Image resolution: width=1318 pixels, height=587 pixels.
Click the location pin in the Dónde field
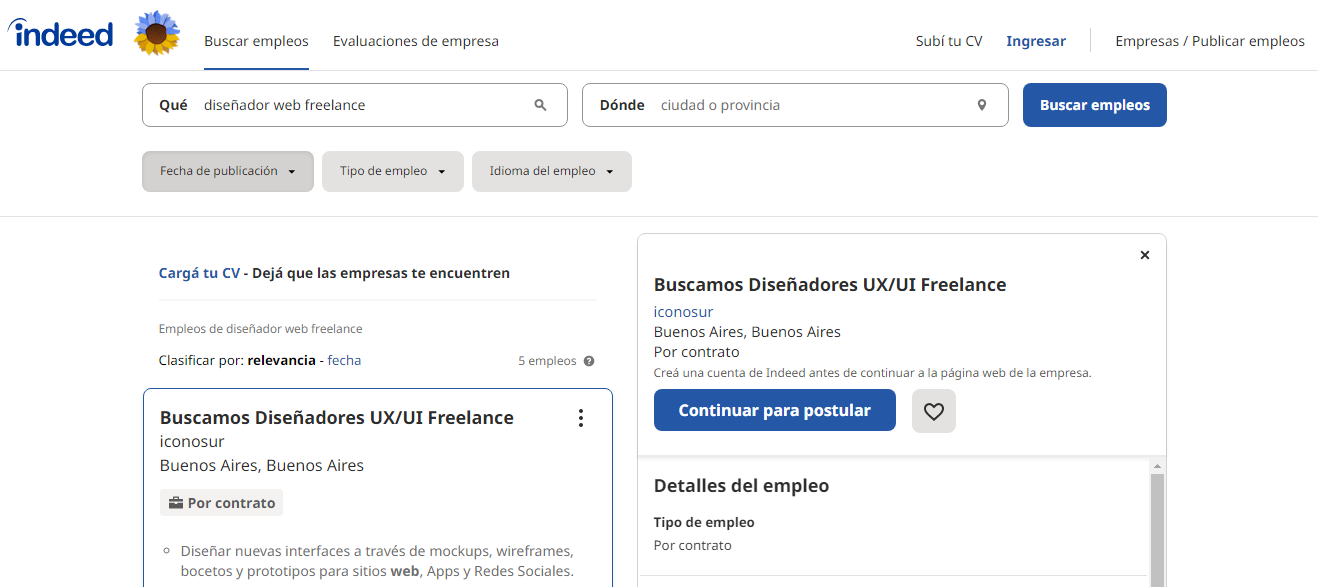(981, 104)
